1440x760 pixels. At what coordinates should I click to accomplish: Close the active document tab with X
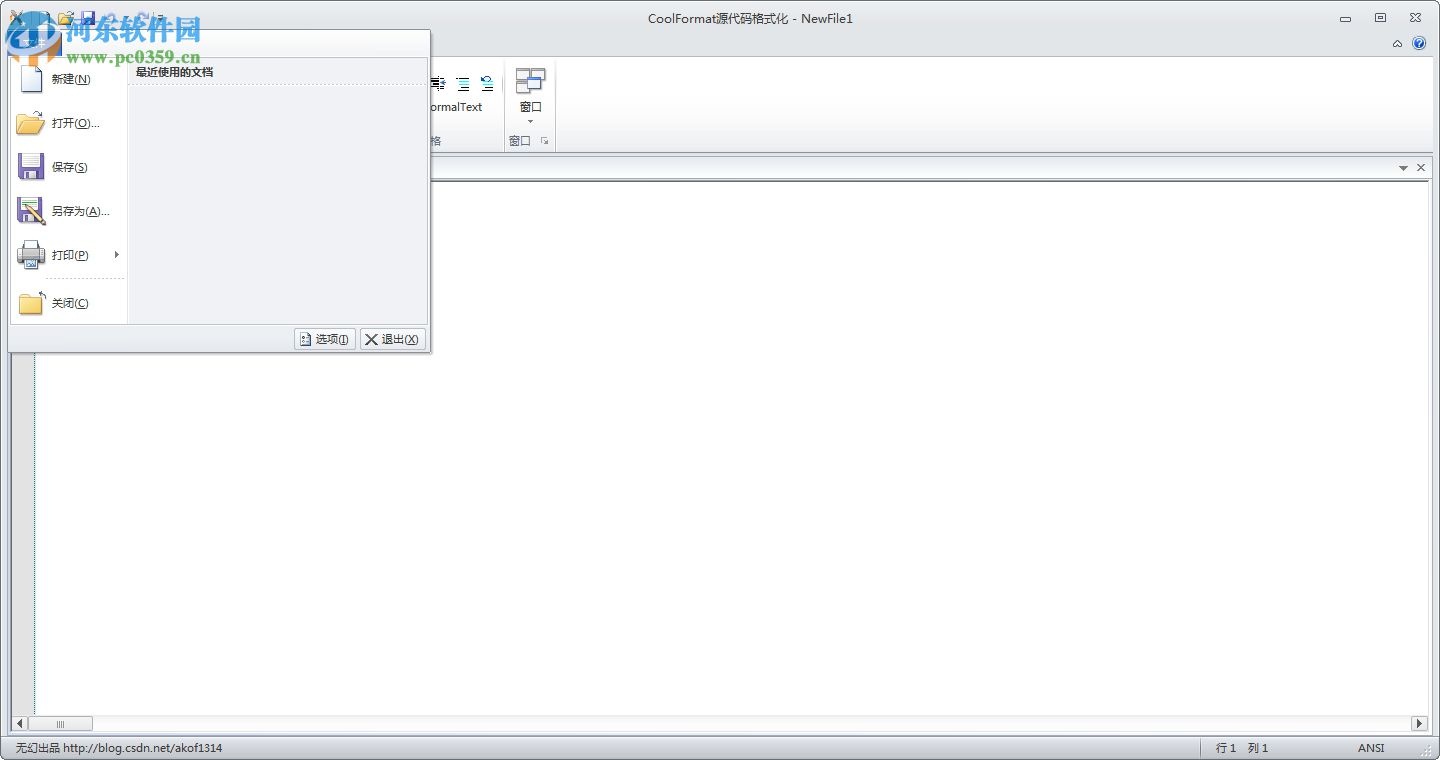tap(1421, 168)
